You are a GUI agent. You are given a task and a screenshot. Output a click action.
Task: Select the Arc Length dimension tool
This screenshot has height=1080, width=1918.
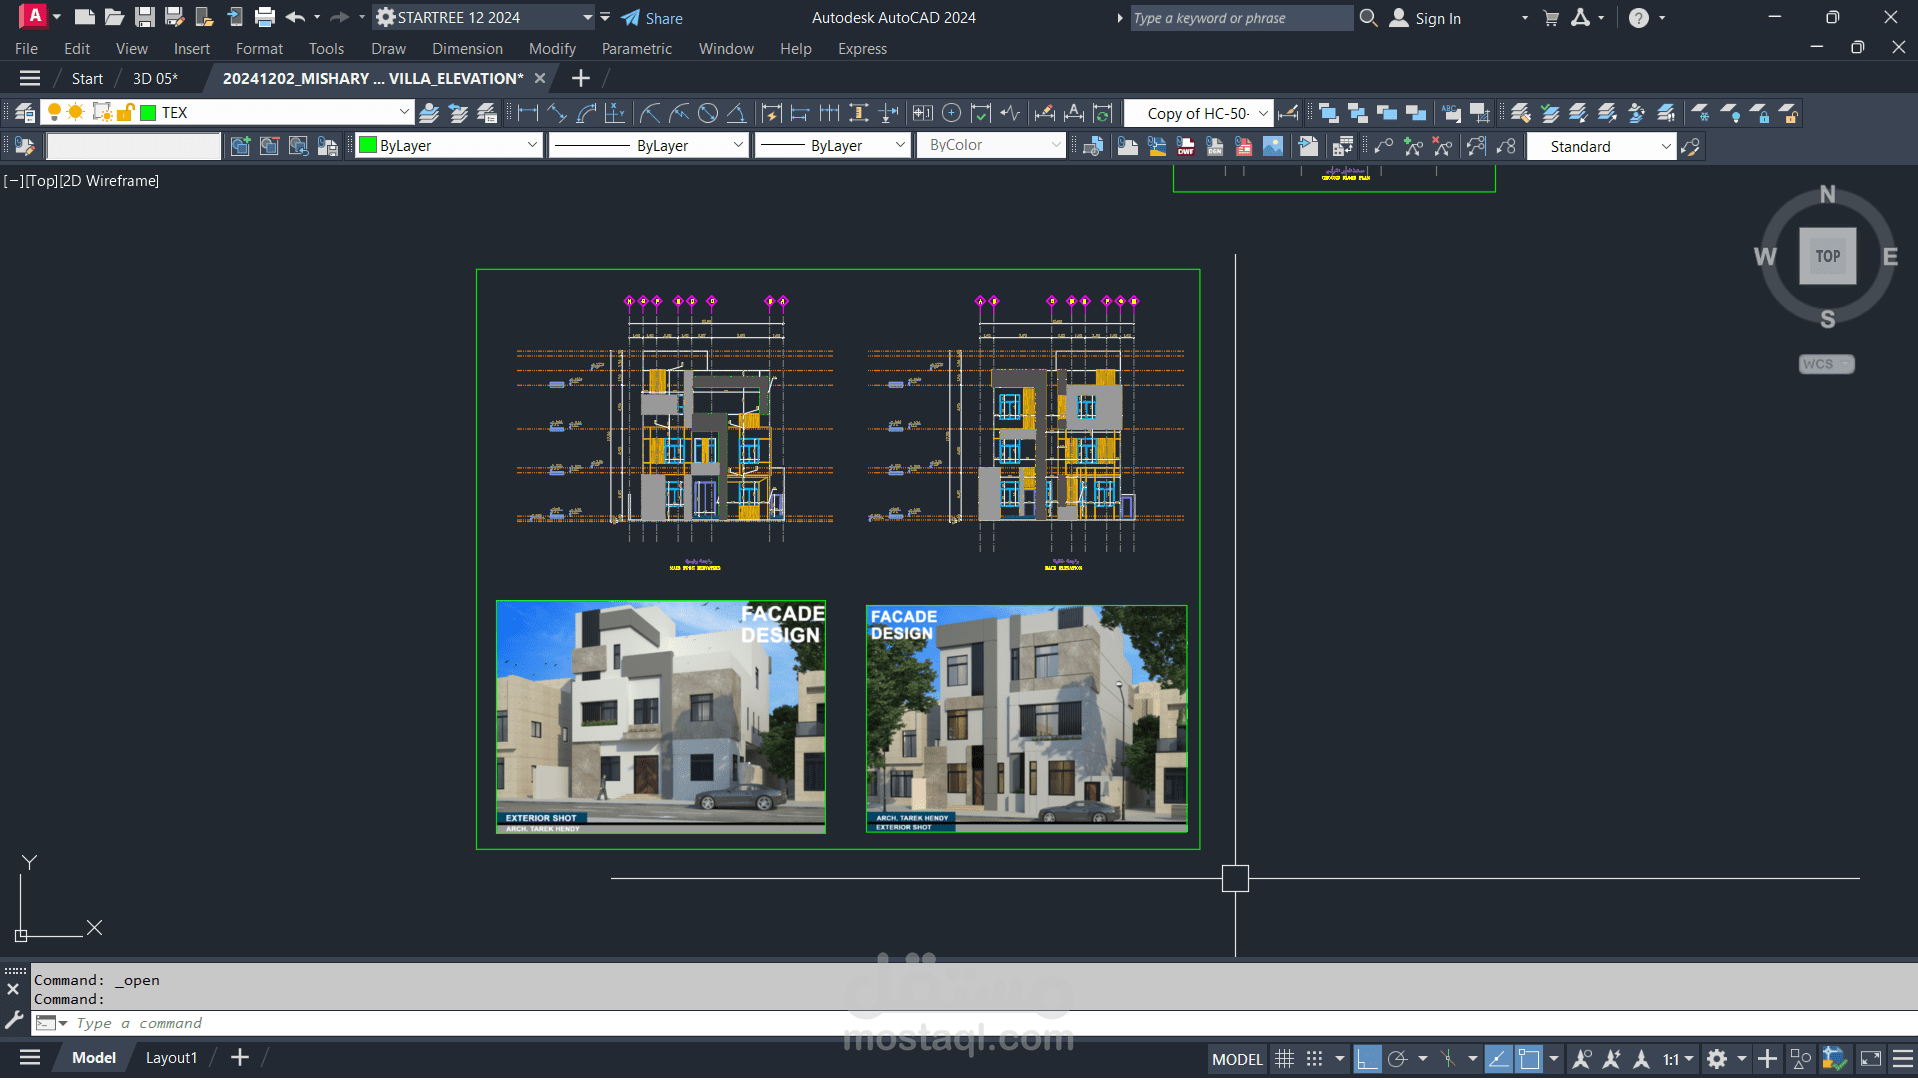[587, 113]
